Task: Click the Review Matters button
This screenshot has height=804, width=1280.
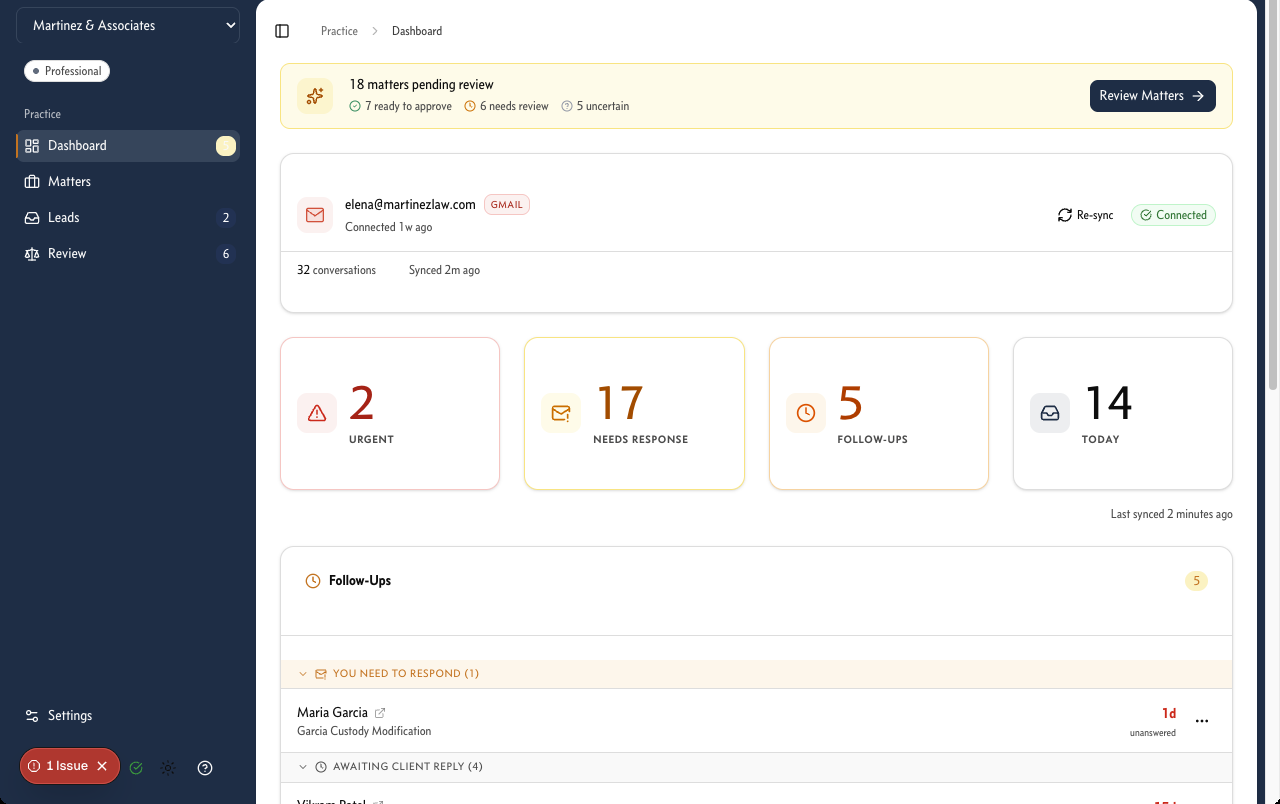Action: click(1153, 96)
